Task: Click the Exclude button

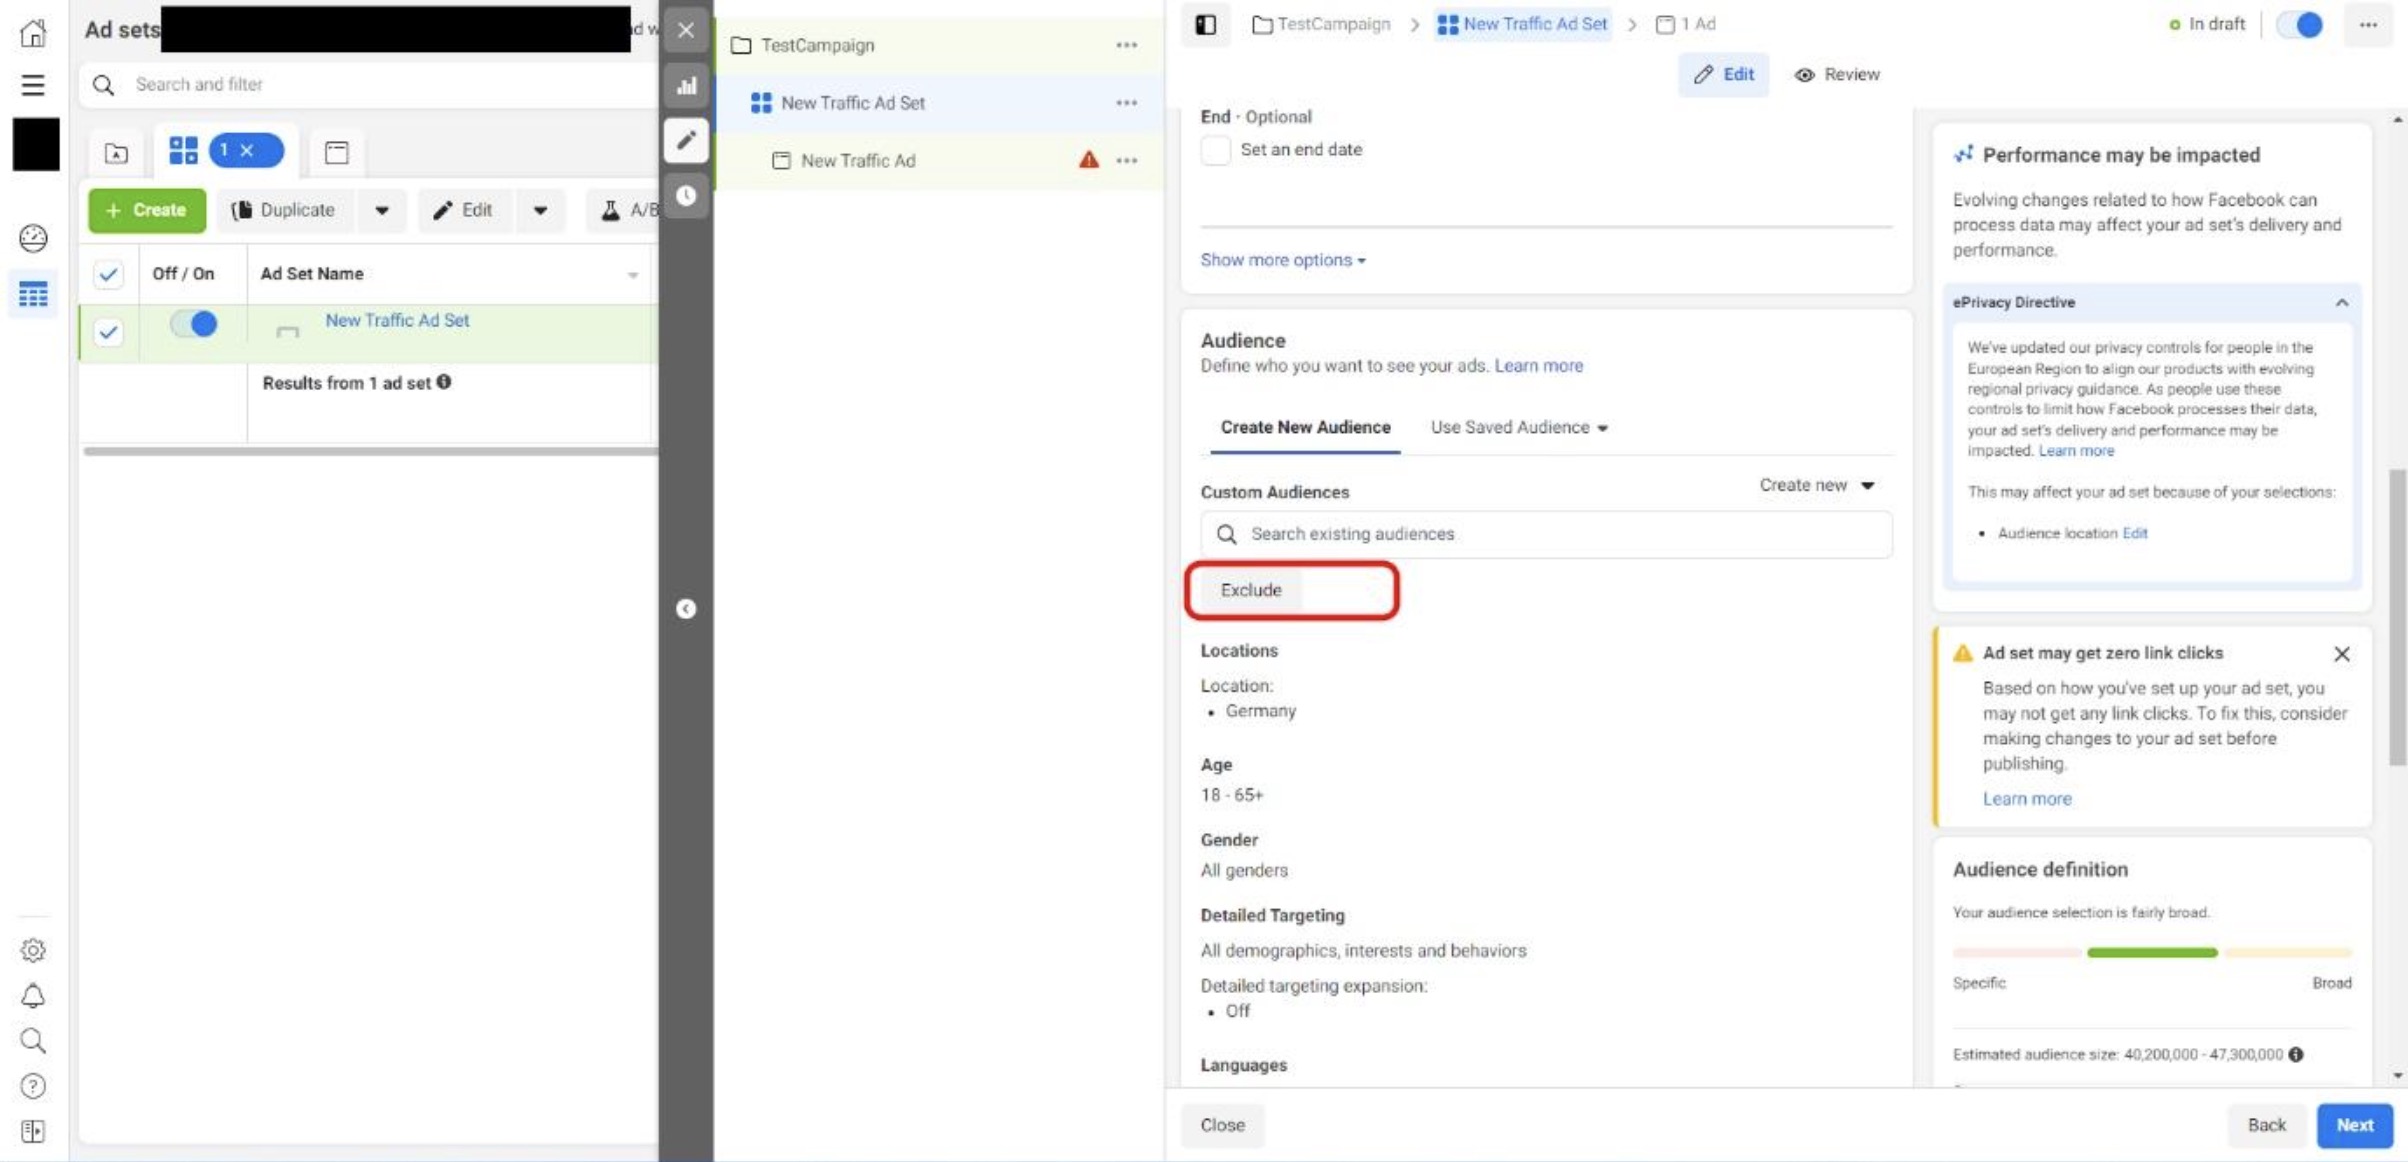Action: (x=1251, y=590)
